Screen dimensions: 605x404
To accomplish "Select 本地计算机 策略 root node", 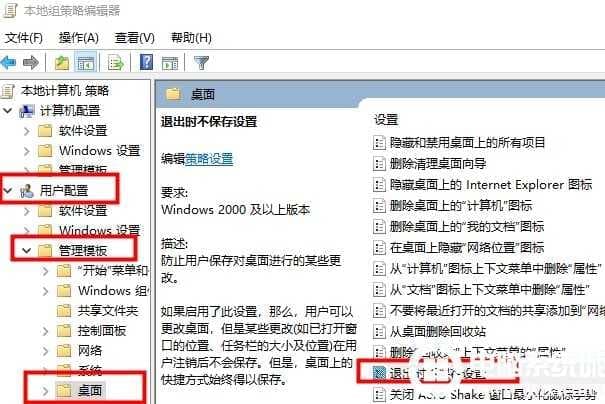I will click(65, 91).
